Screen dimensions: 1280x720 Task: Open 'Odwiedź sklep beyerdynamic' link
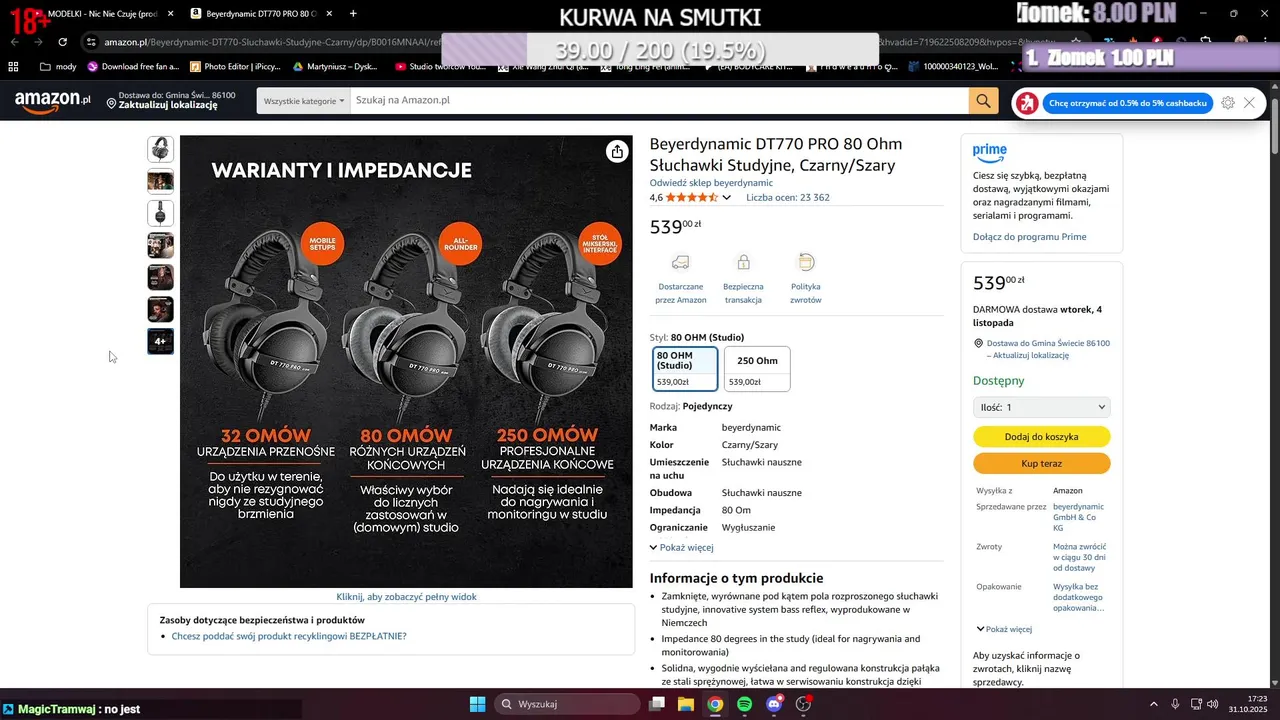pos(711,183)
